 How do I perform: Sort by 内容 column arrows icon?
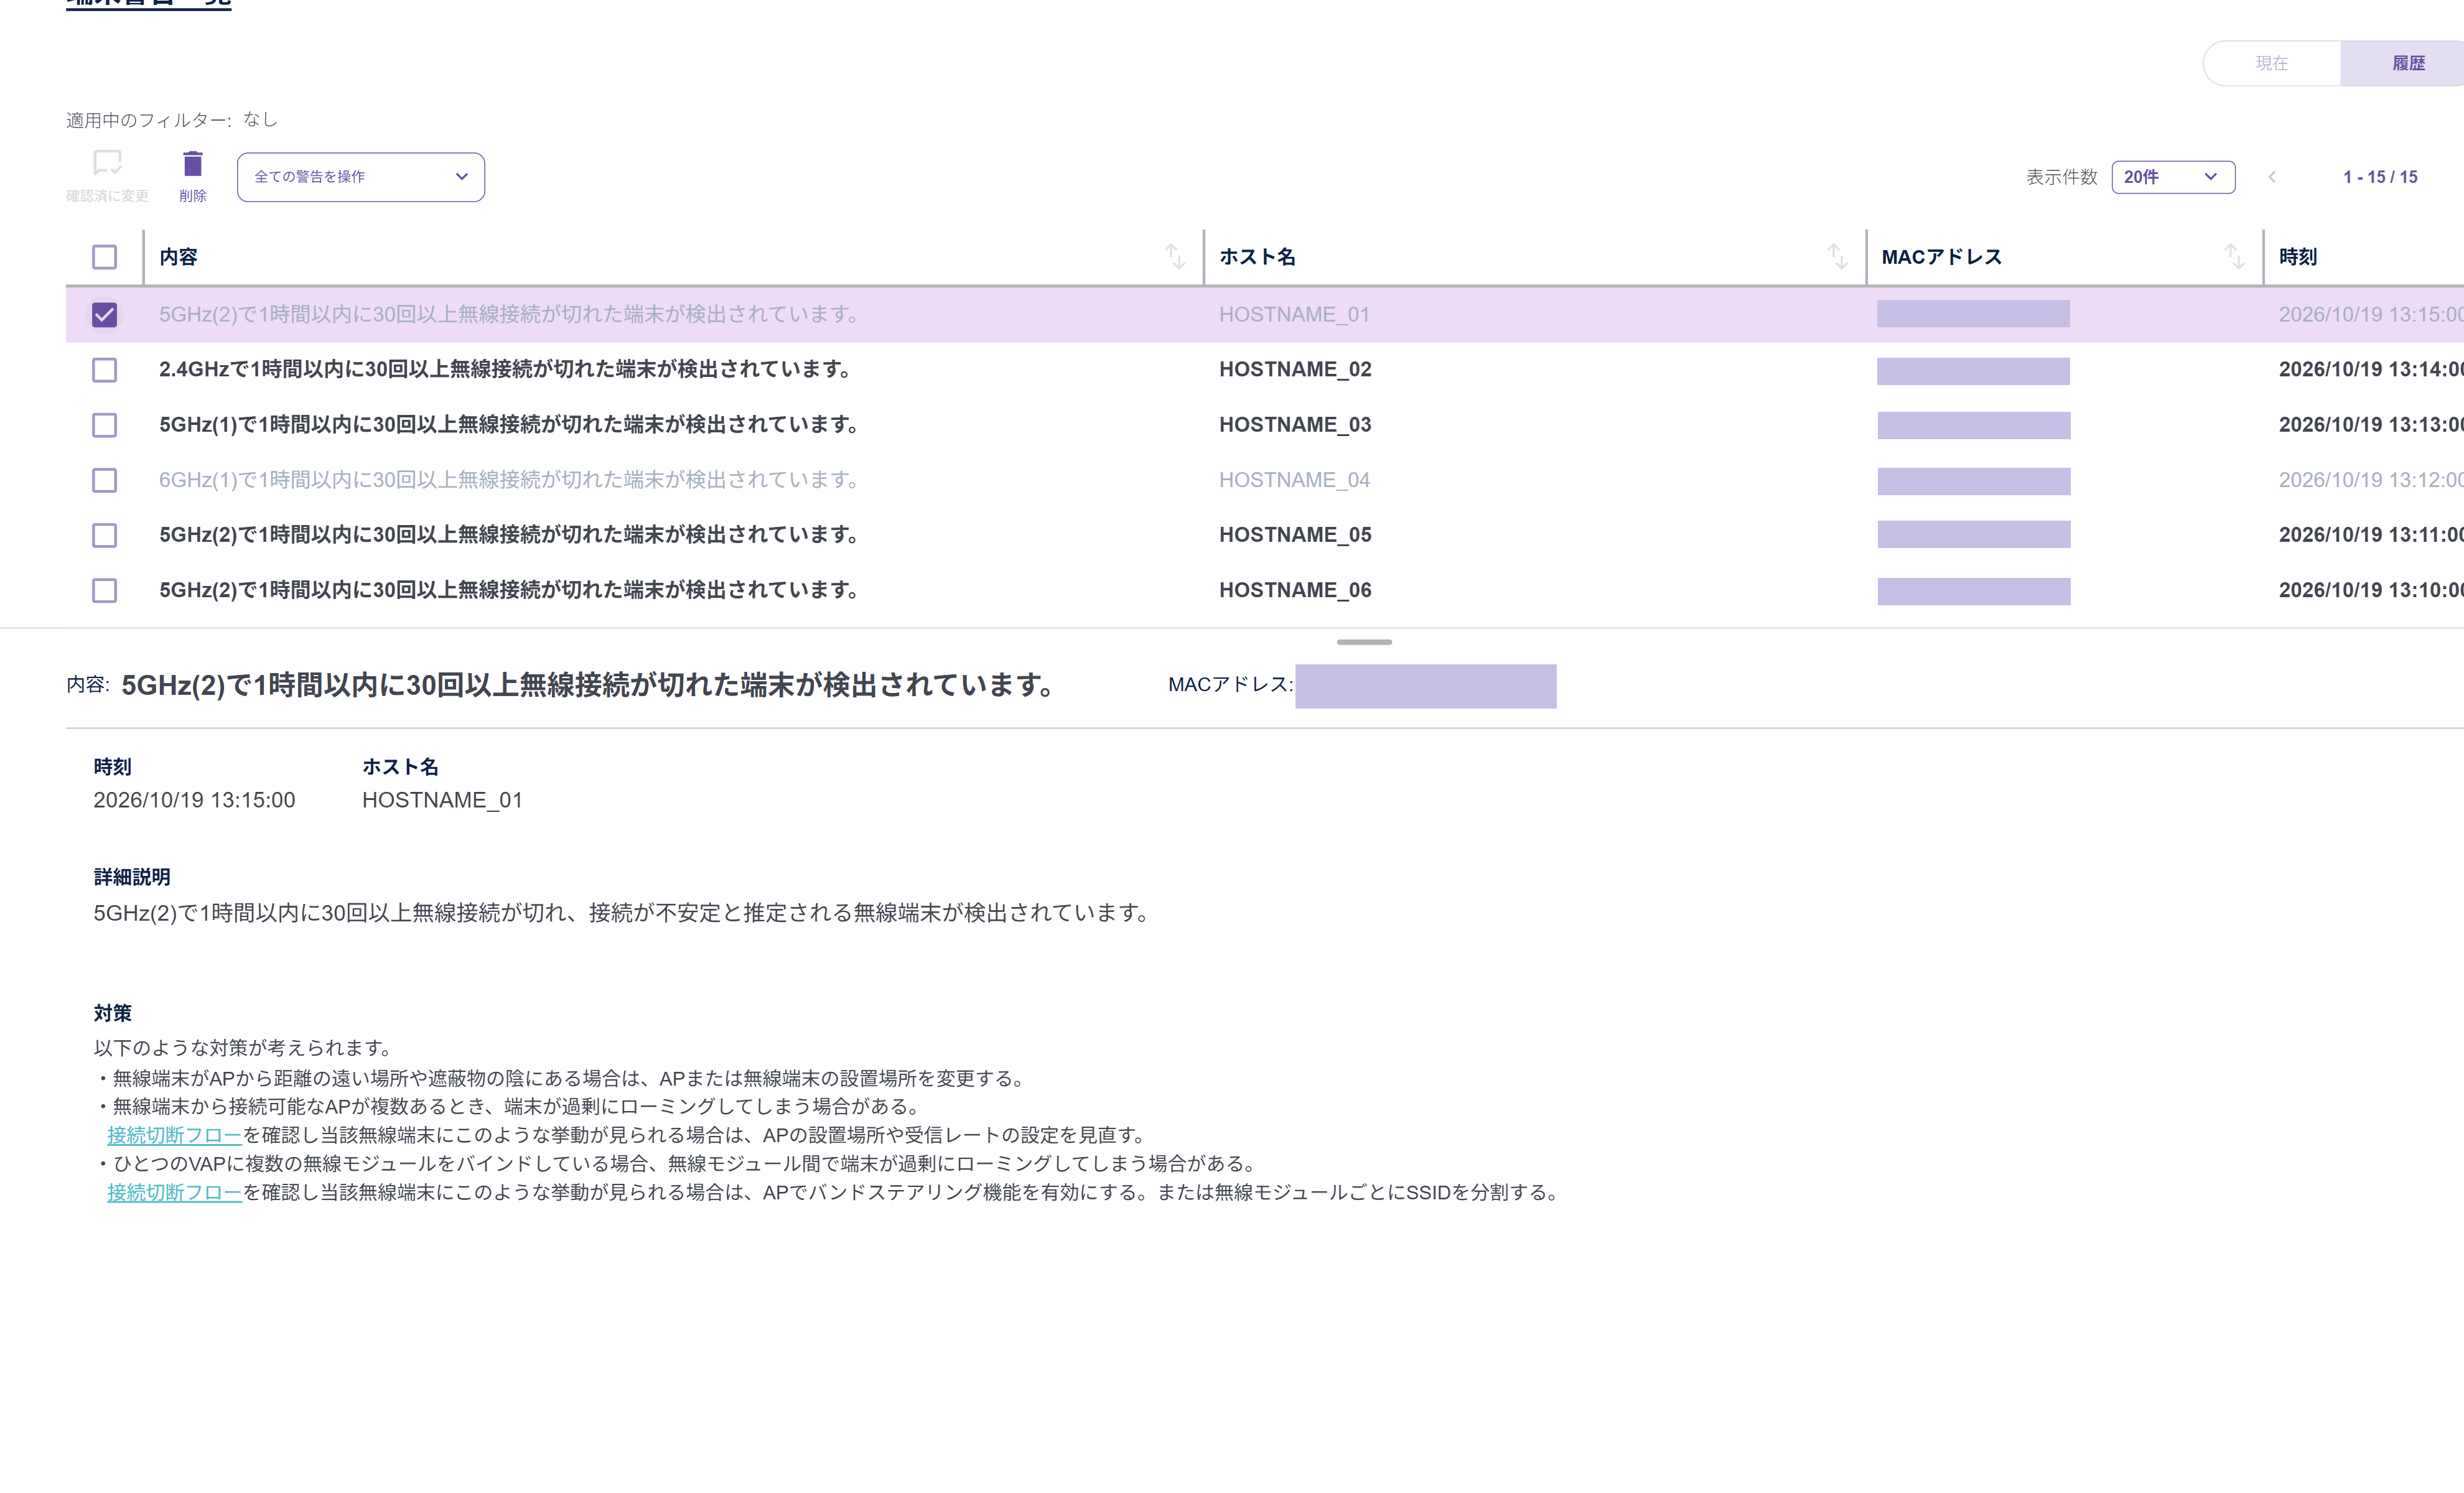pos(1175,257)
